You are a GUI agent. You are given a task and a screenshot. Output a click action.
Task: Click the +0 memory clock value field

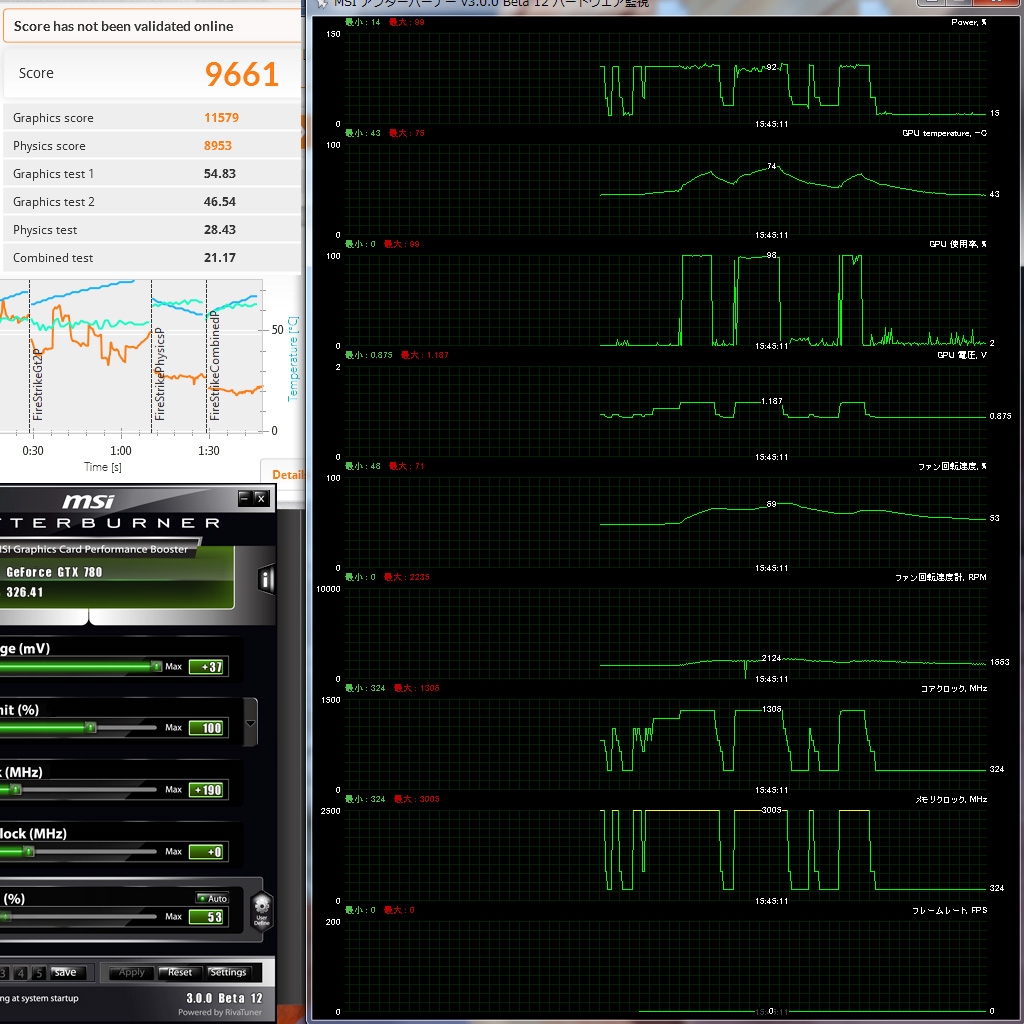coord(208,852)
